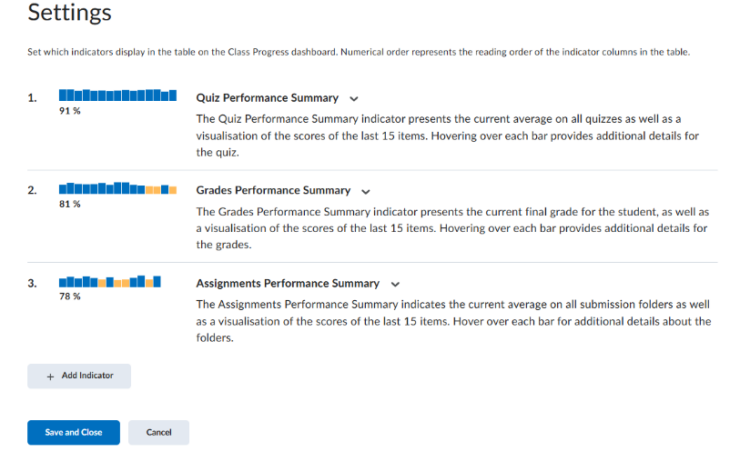
Task: Select the Quiz Performance Summary title
Action: pos(268,98)
